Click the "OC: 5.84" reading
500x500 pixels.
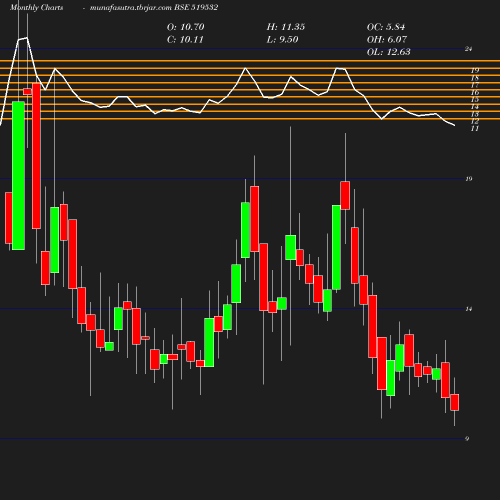click(x=386, y=27)
